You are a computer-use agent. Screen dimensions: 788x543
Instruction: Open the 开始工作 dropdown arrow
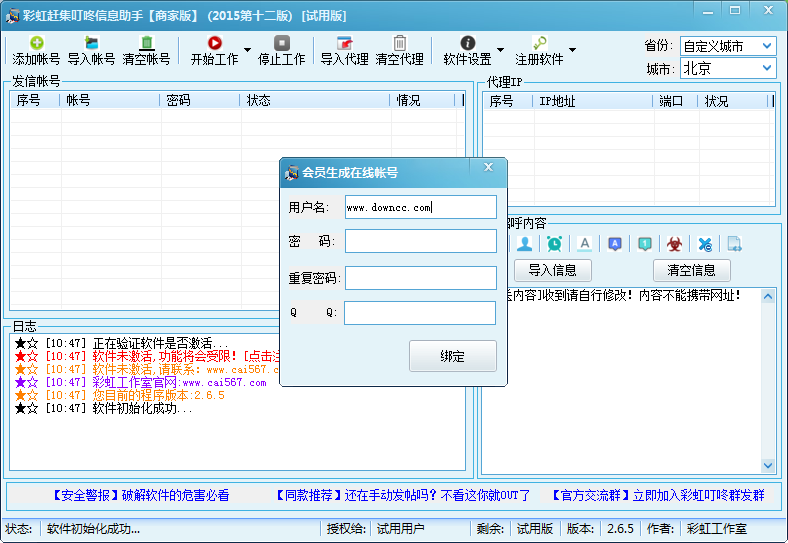click(247, 50)
